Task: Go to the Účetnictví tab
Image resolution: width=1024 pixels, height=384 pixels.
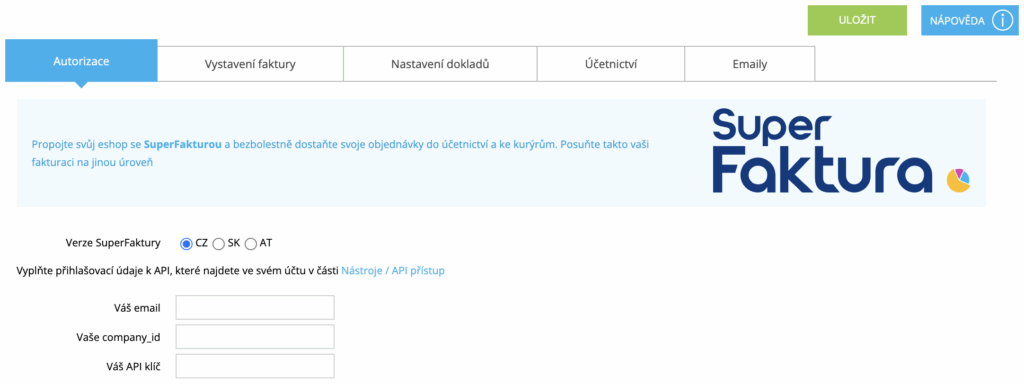Action: tap(611, 64)
